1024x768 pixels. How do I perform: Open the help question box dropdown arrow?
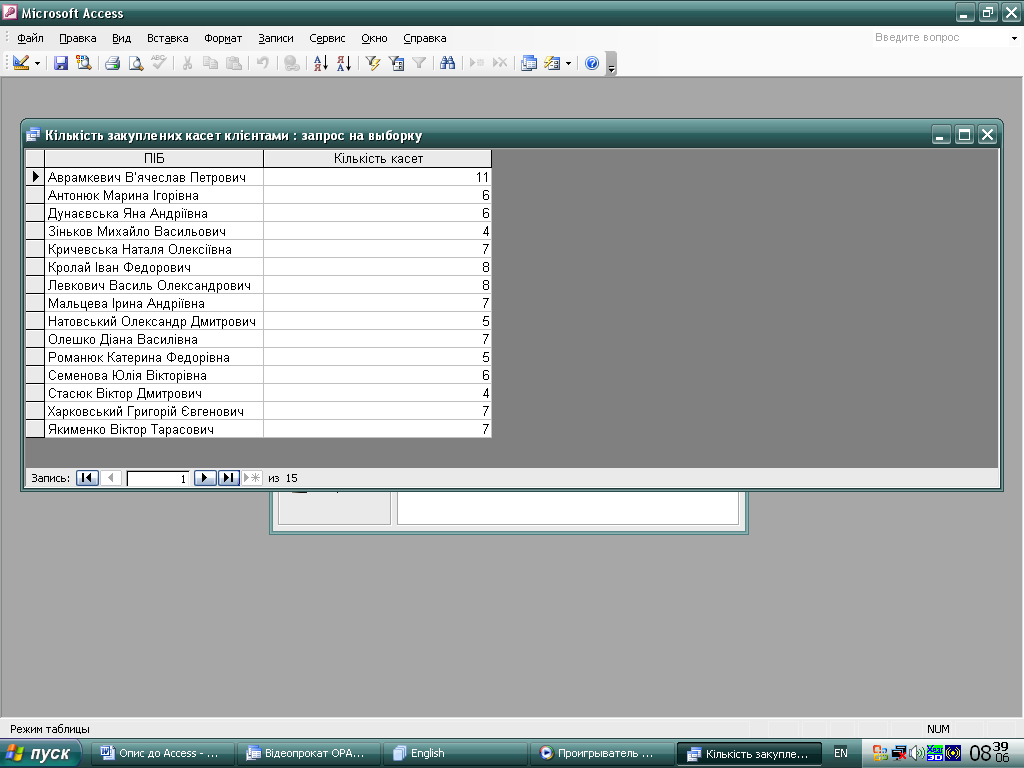pyautogui.click(x=1014, y=39)
